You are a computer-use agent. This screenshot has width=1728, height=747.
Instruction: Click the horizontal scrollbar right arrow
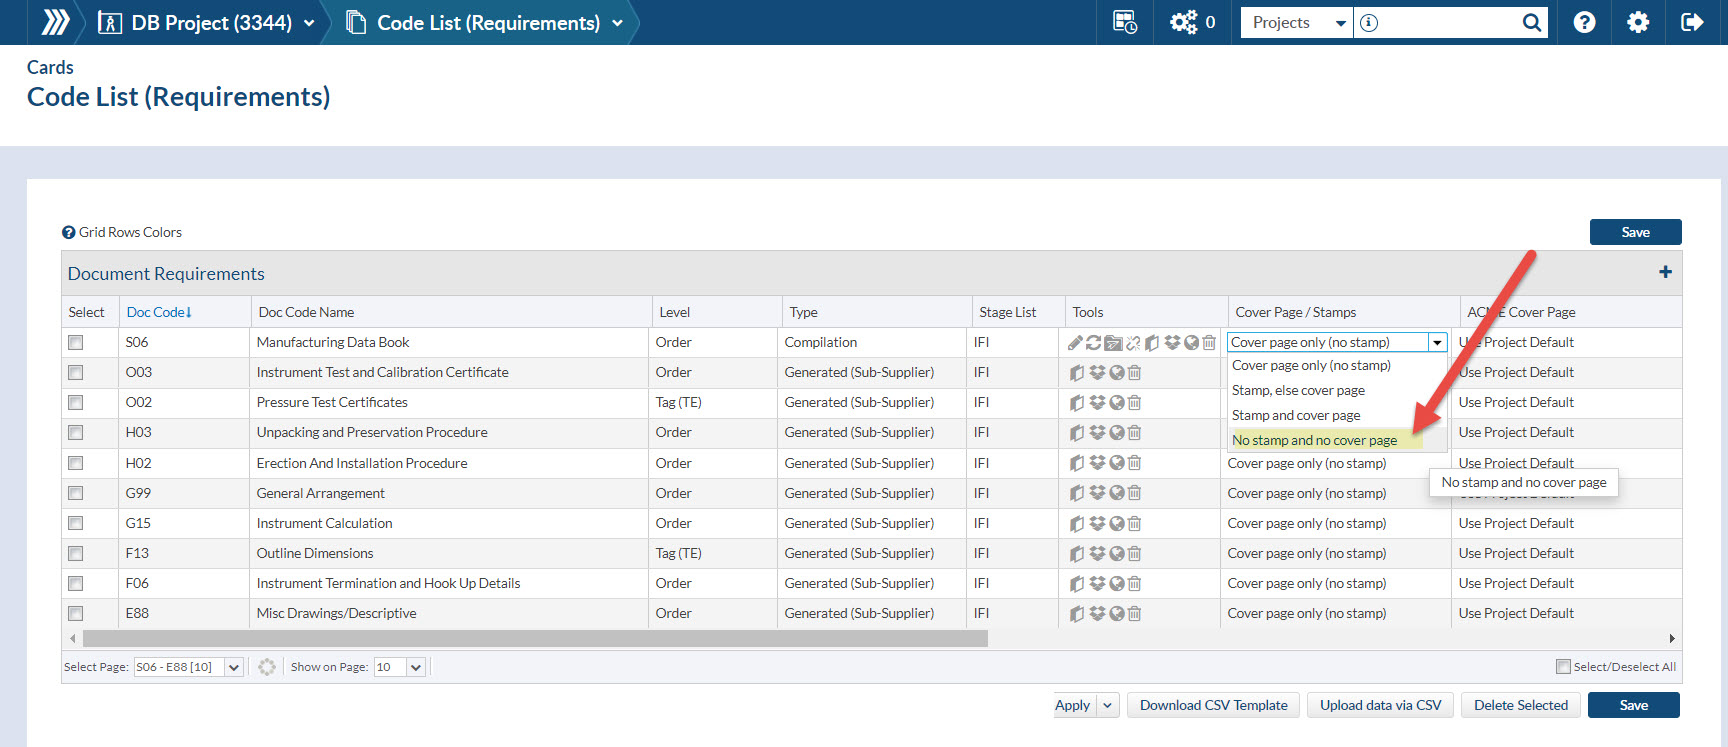1672,638
